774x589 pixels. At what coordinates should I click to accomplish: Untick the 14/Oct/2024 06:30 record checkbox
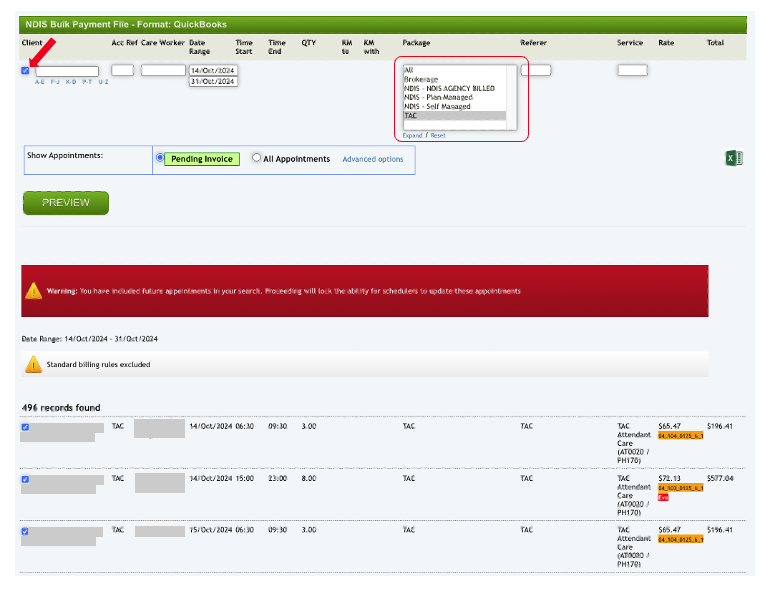click(25, 427)
